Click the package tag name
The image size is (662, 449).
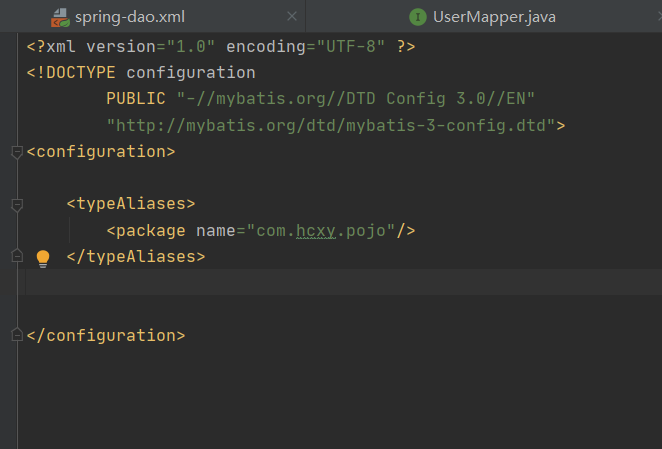[x=151, y=231]
